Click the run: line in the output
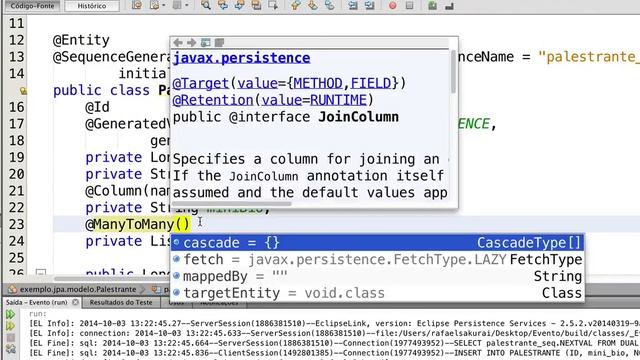 click(38, 313)
